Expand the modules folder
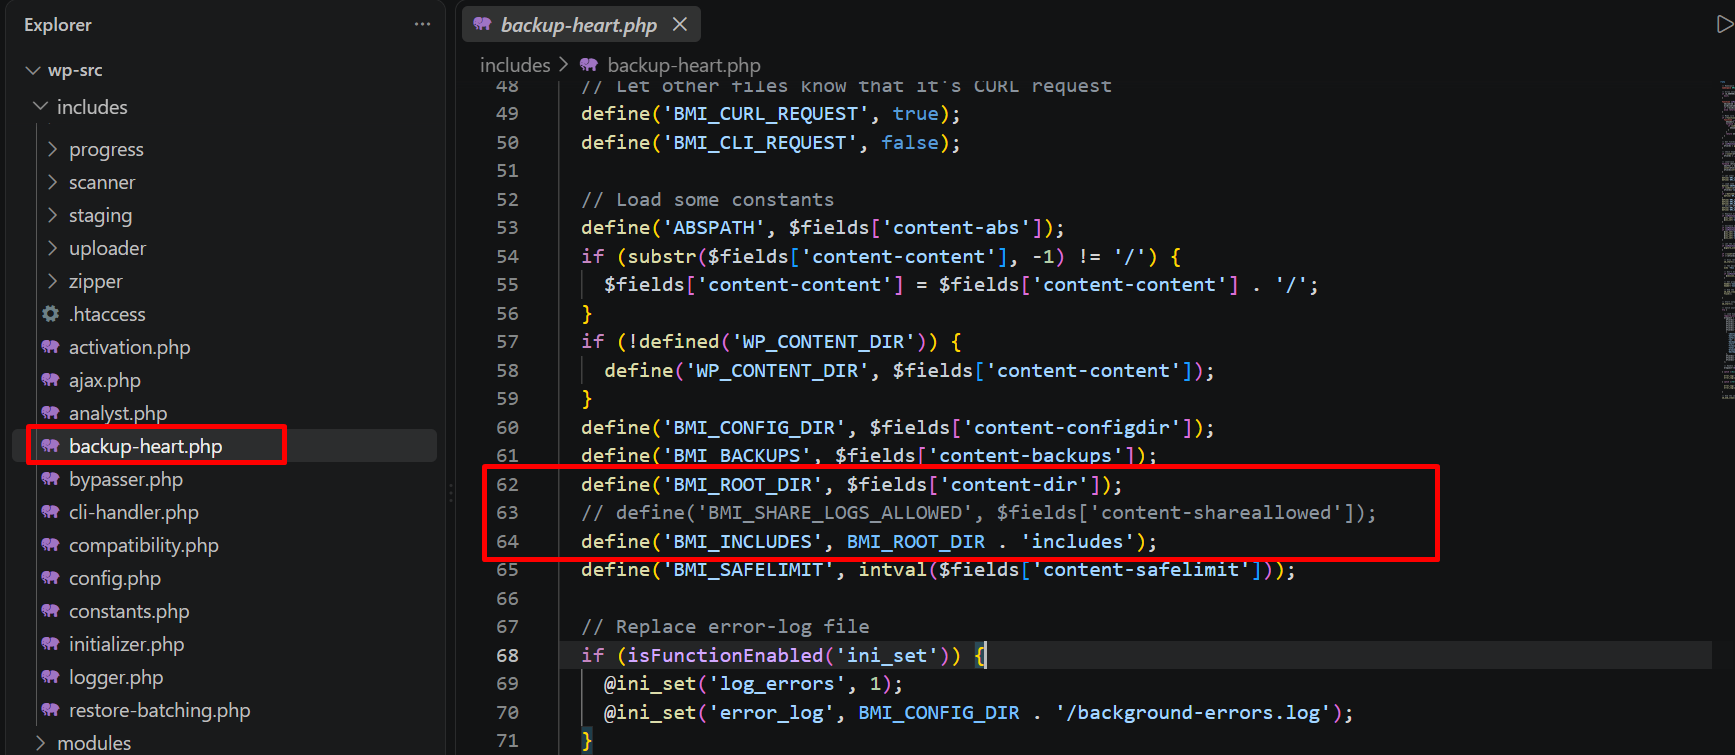 pyautogui.click(x=41, y=743)
